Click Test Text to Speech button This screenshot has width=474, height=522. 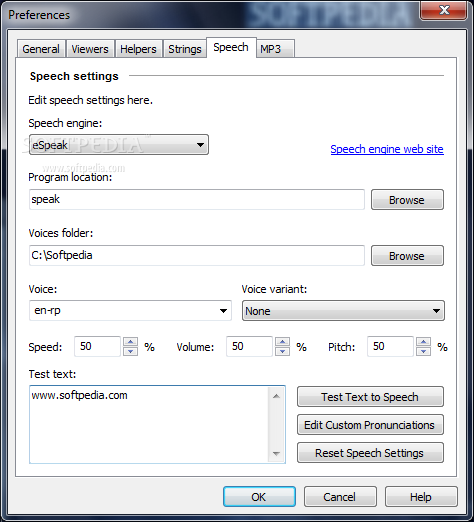[370, 397]
